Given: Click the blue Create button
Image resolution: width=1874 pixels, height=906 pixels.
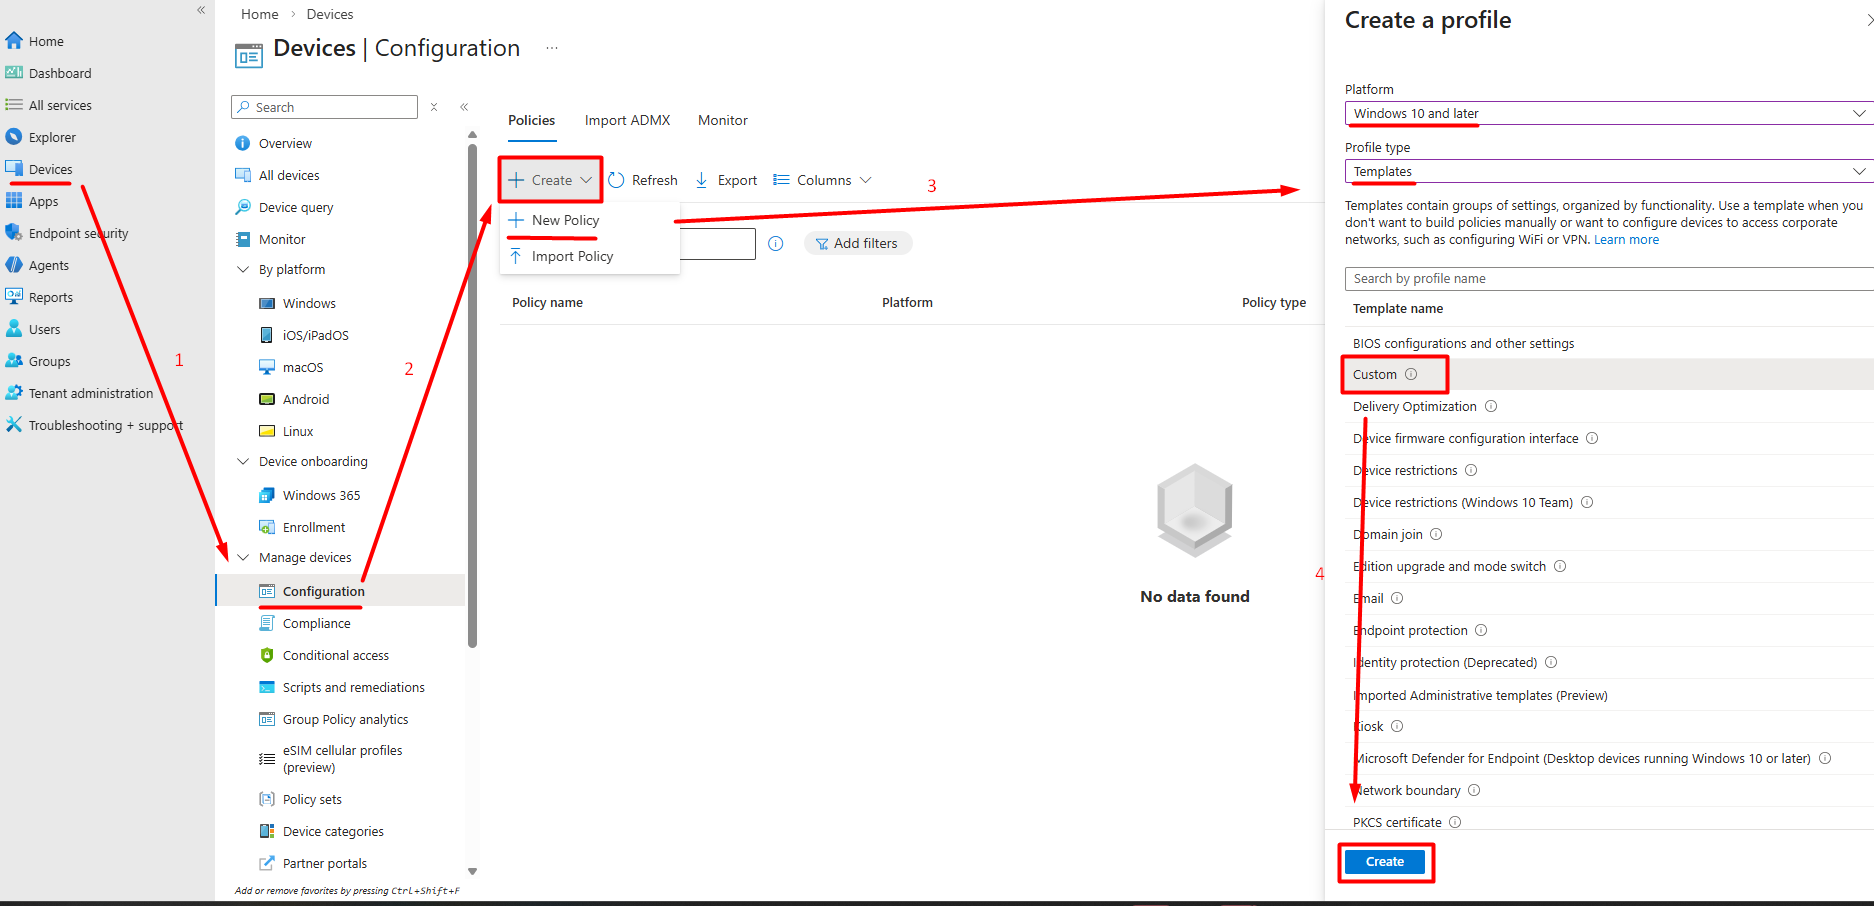Looking at the screenshot, I should point(1385,861).
